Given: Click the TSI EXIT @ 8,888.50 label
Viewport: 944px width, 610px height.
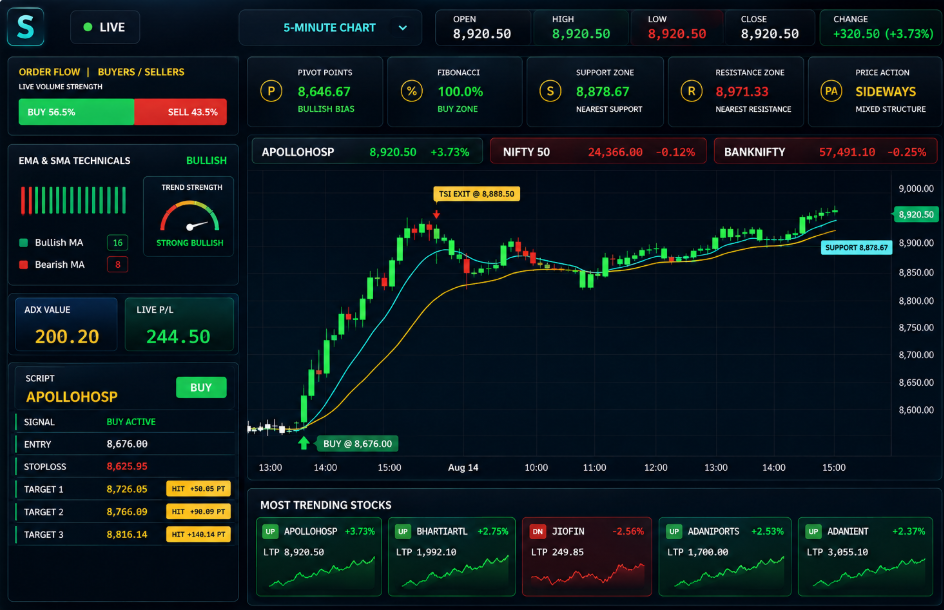Looking at the screenshot, I should 476,194.
